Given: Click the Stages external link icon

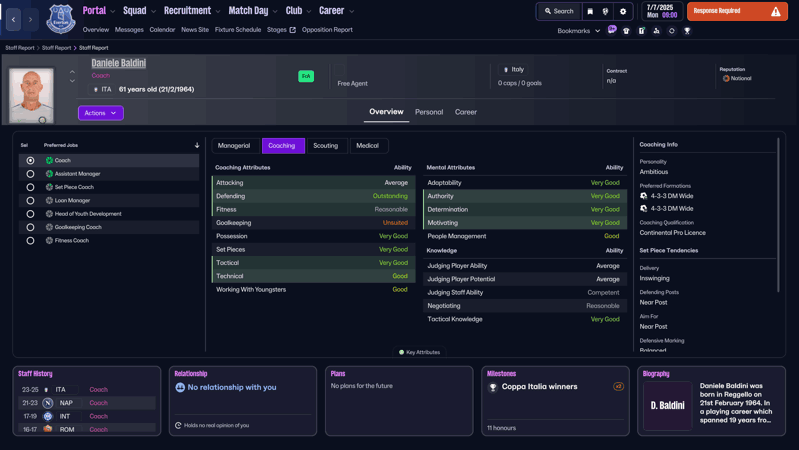Looking at the screenshot, I should tap(292, 30).
